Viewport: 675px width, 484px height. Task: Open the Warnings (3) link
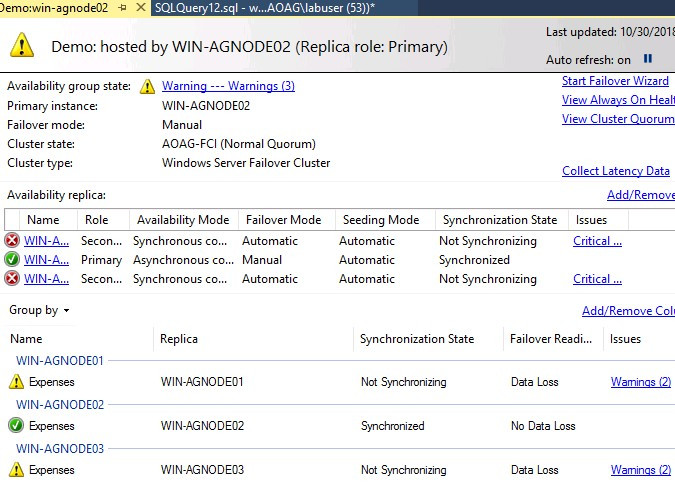(x=228, y=86)
